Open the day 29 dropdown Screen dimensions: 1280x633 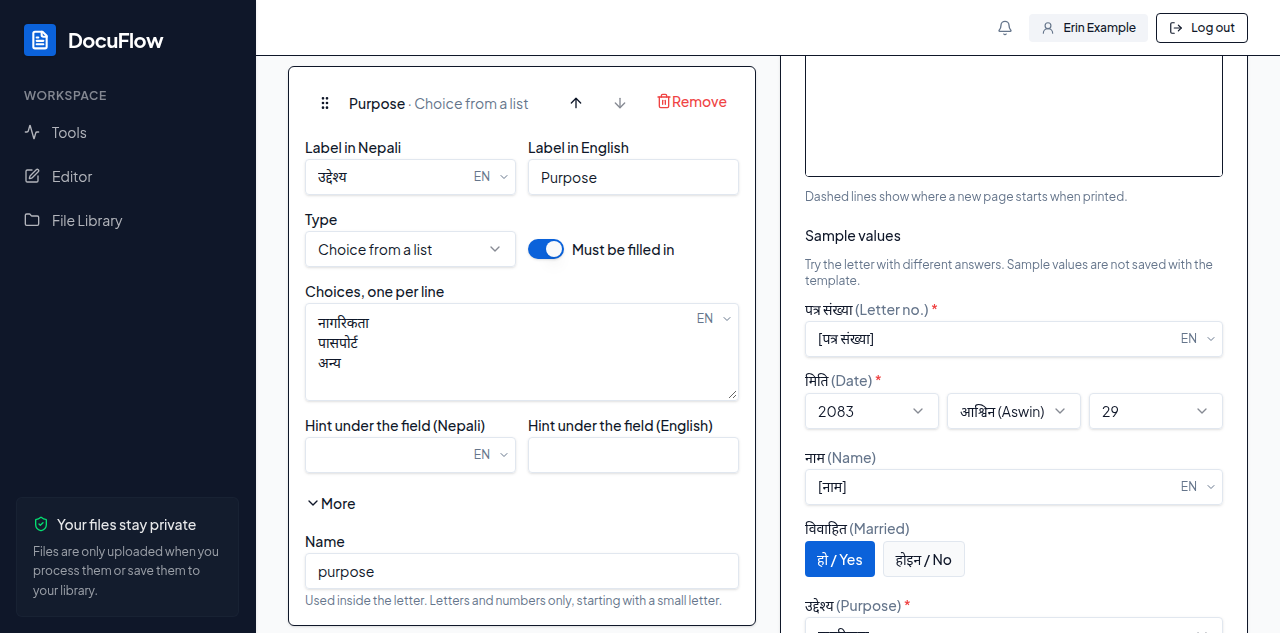click(1156, 411)
